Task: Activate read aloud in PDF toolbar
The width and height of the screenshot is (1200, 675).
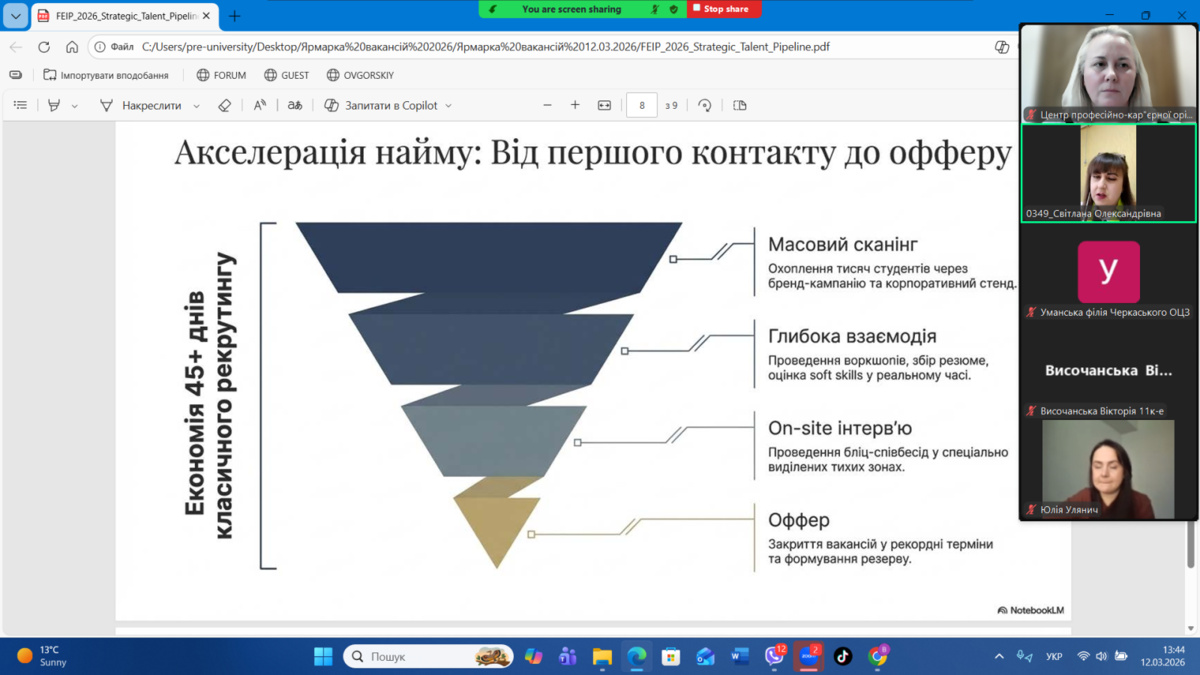Action: point(260,105)
